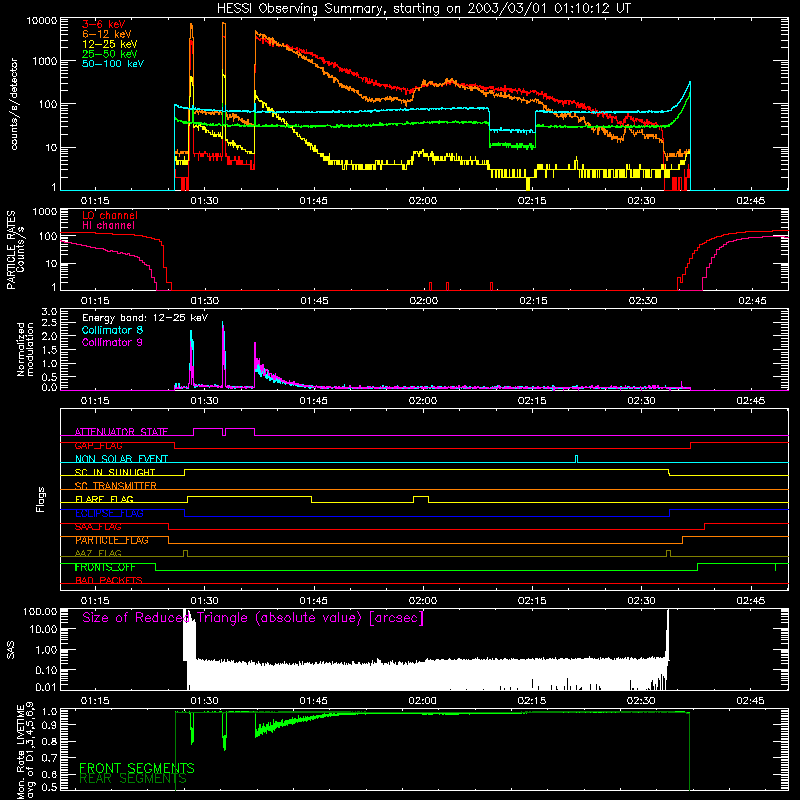800x800 pixels.
Task: Click the 02:00 tick under the SAS panel
Action: click(422, 701)
